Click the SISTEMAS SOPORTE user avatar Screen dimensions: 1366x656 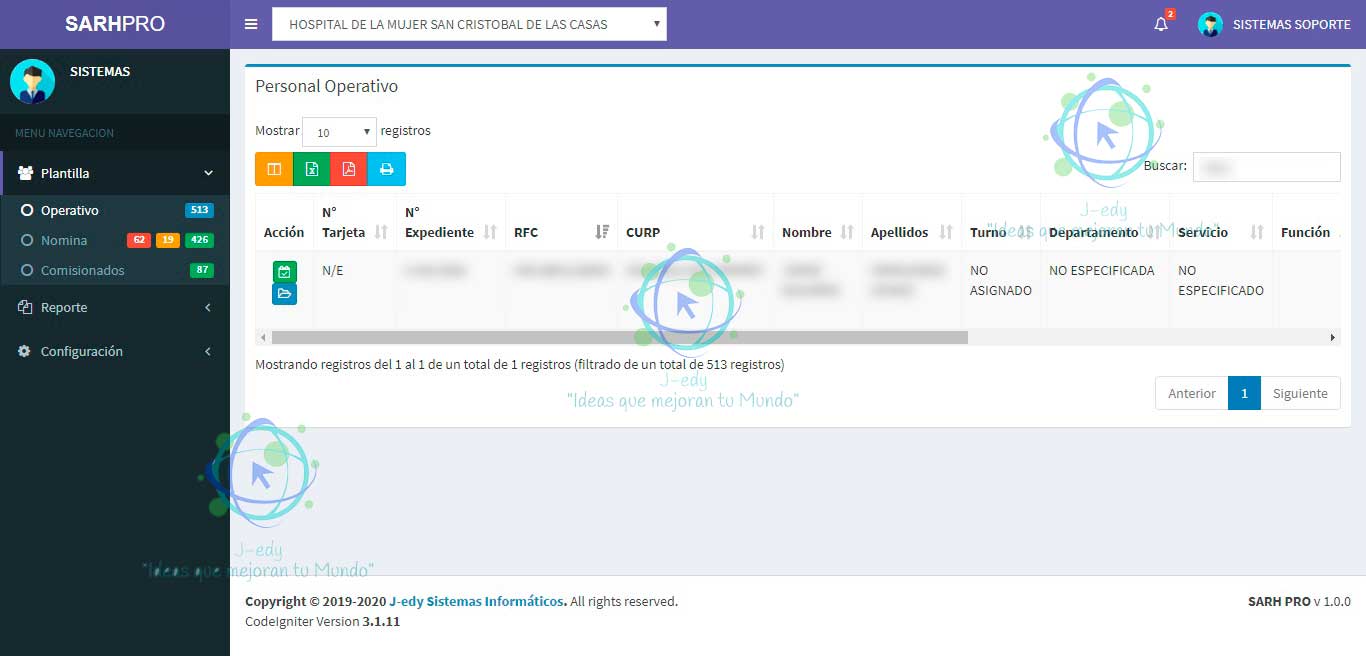pos(1210,24)
